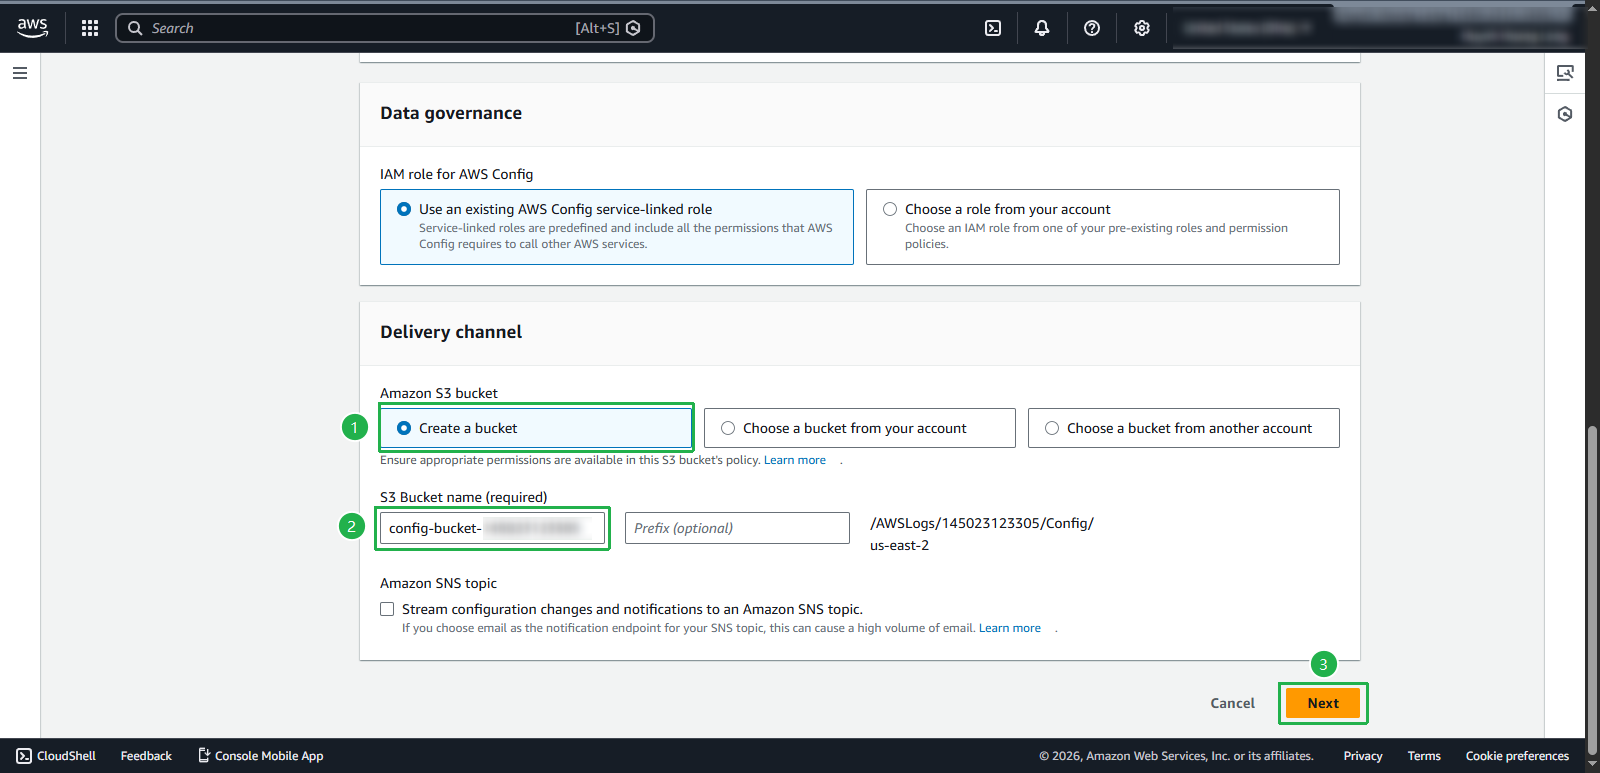Enable streaming to an Amazon SNS topic

tap(387, 609)
